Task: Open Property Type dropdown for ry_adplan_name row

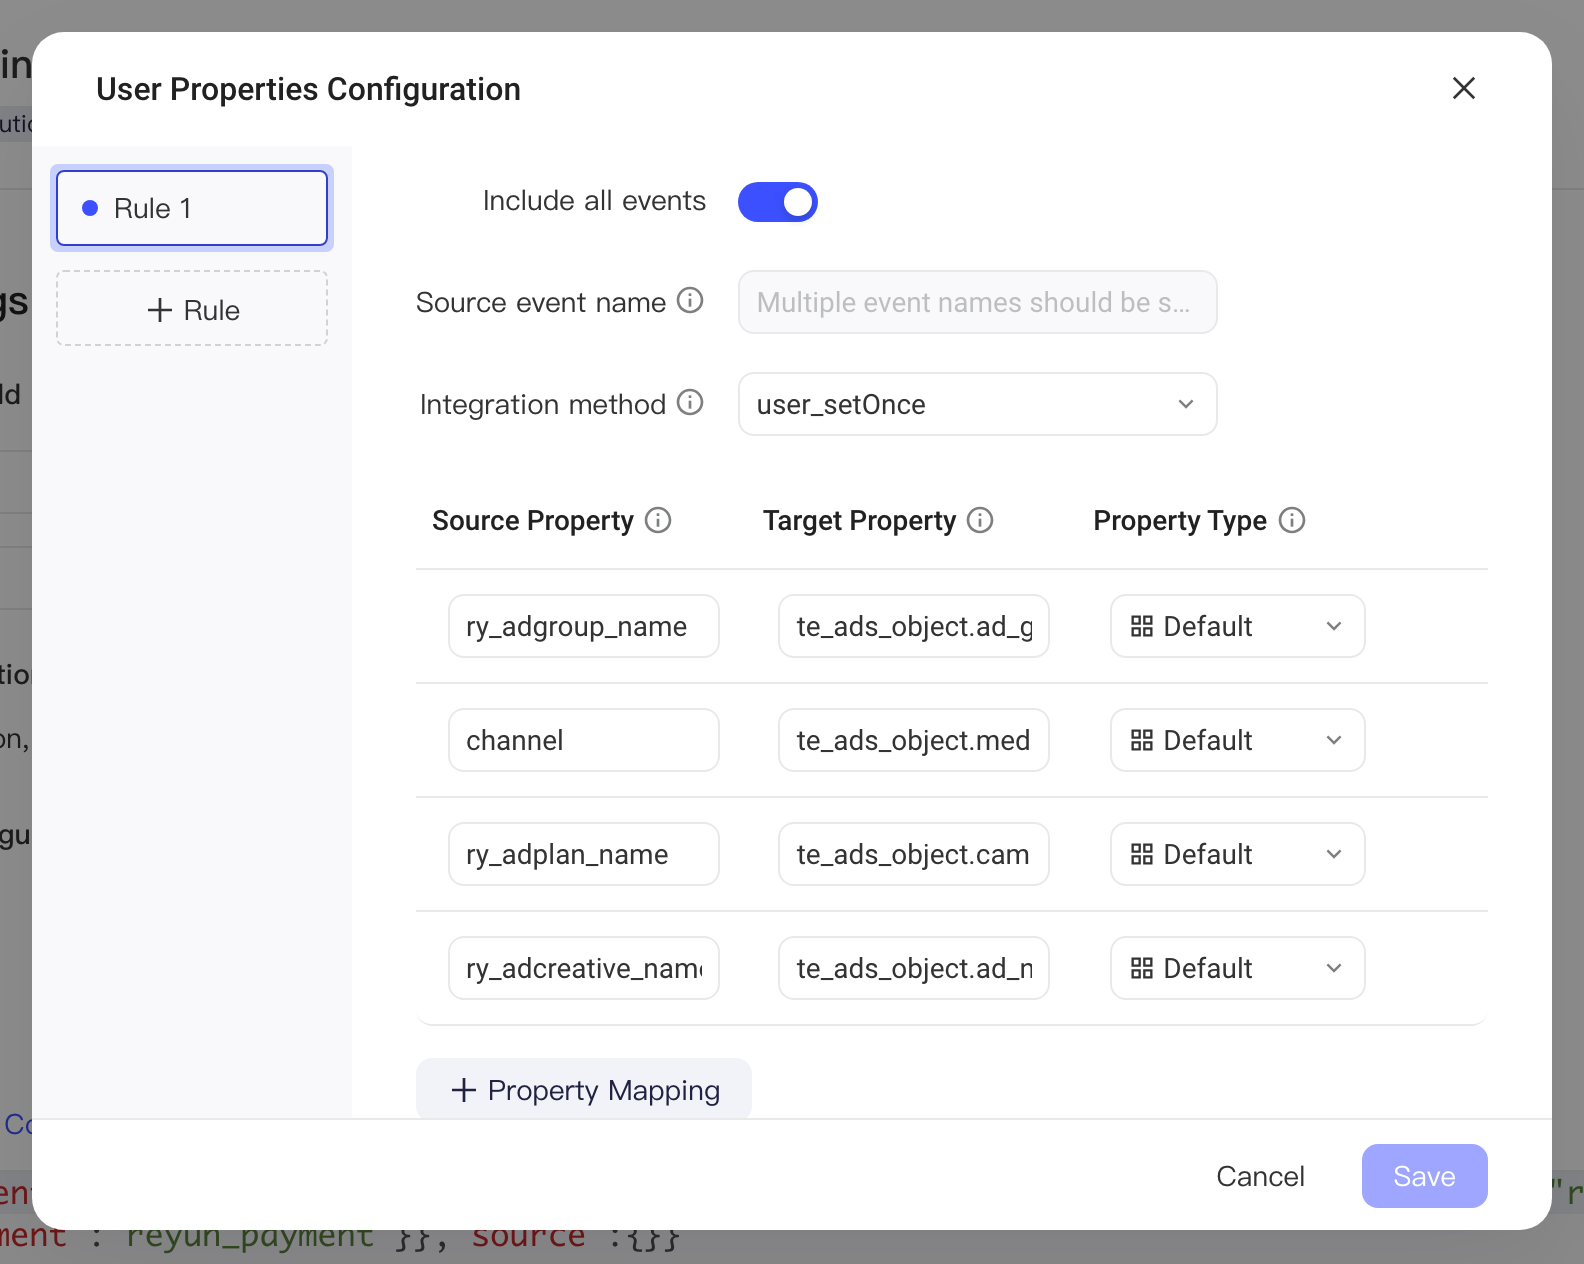Action: (1237, 854)
